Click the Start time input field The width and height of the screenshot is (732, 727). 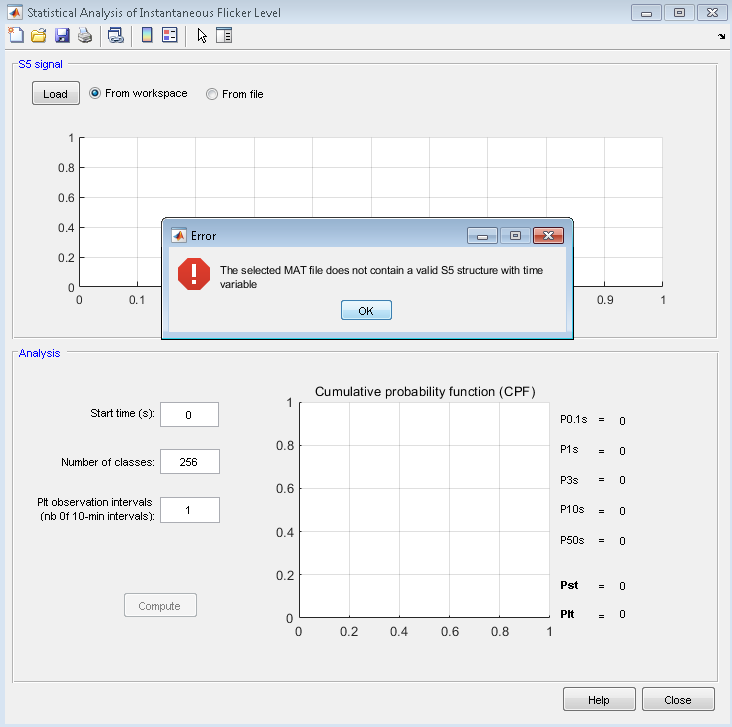pos(189,414)
